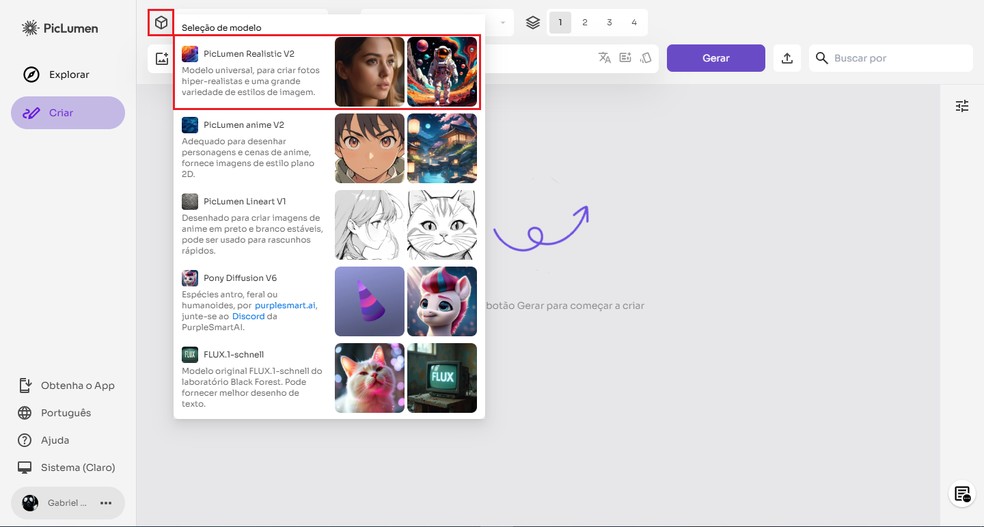
Task: Click the FLUX monitor thumbnail
Action: tap(442, 378)
